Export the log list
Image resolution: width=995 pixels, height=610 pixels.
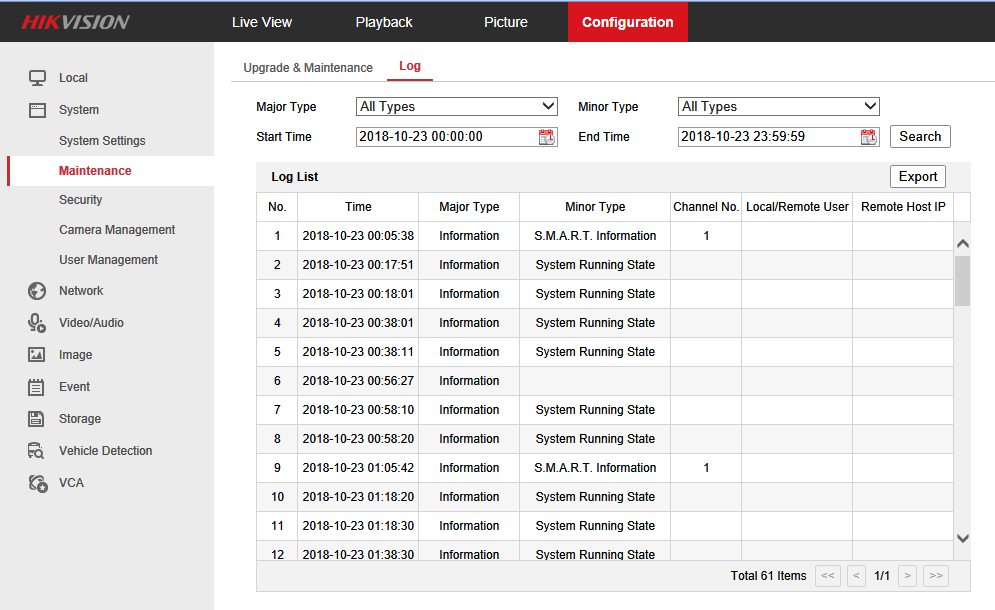(x=917, y=177)
